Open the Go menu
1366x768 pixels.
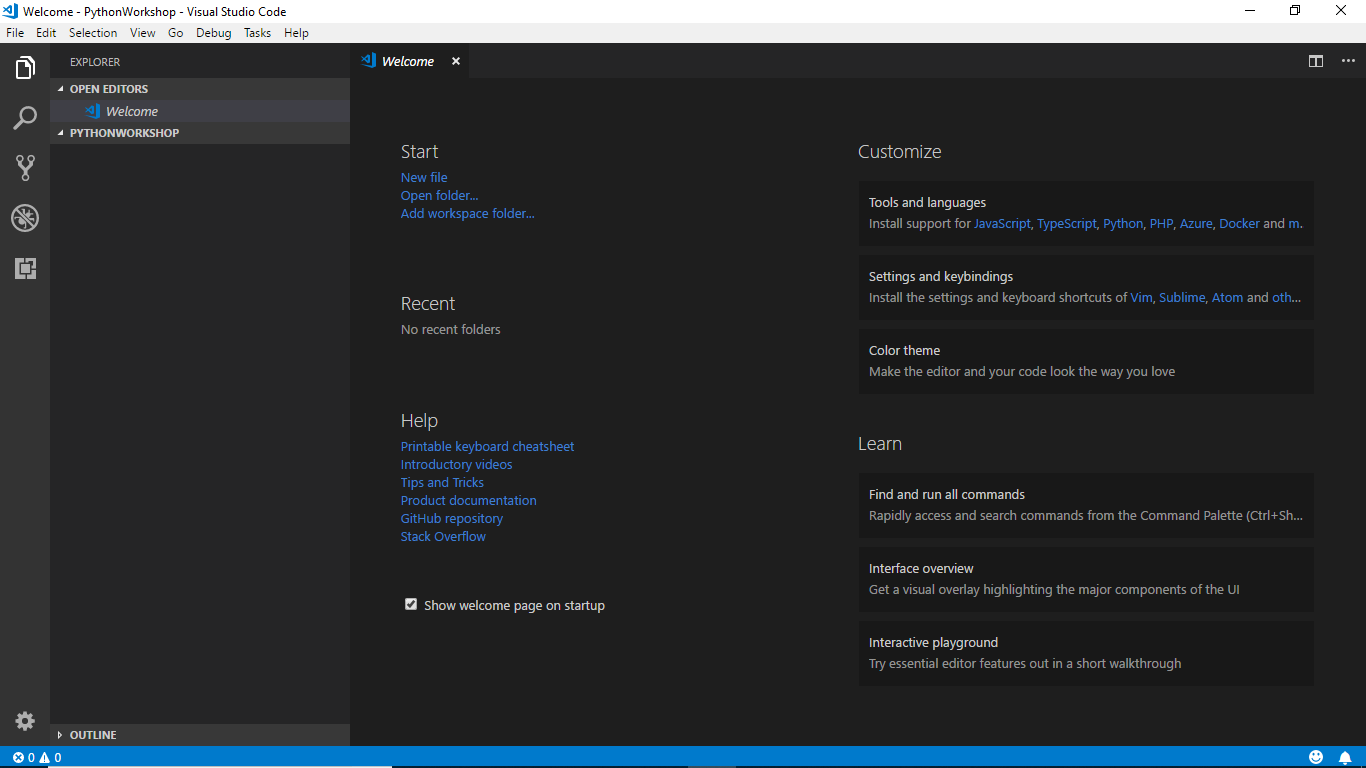[176, 33]
